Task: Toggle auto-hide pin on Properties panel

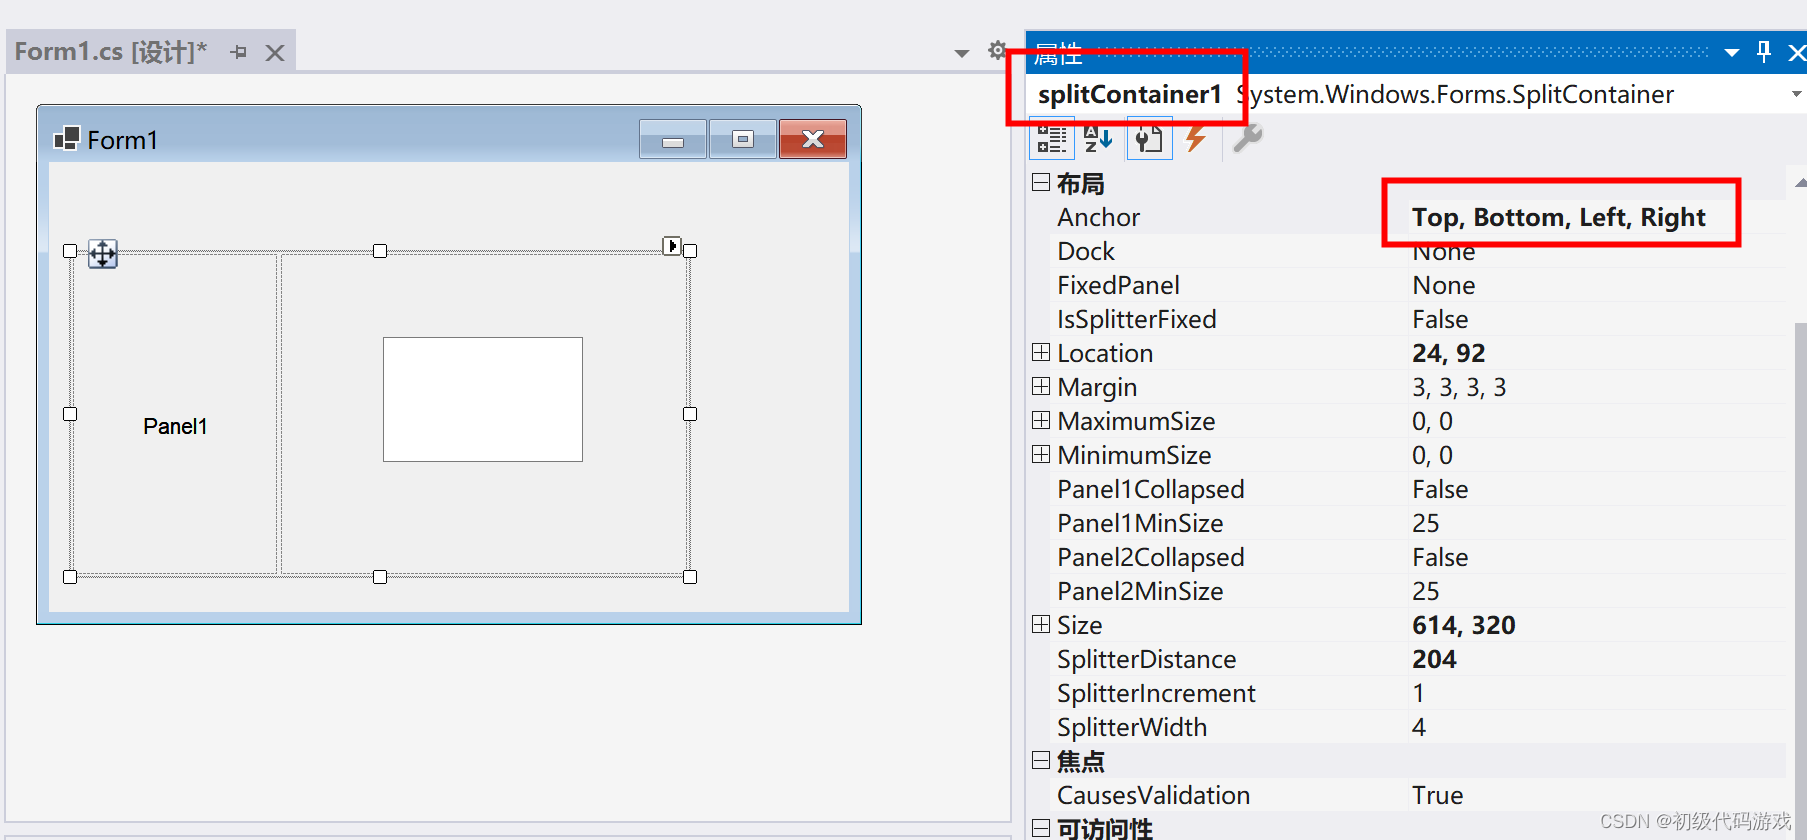Action: click(x=1764, y=52)
